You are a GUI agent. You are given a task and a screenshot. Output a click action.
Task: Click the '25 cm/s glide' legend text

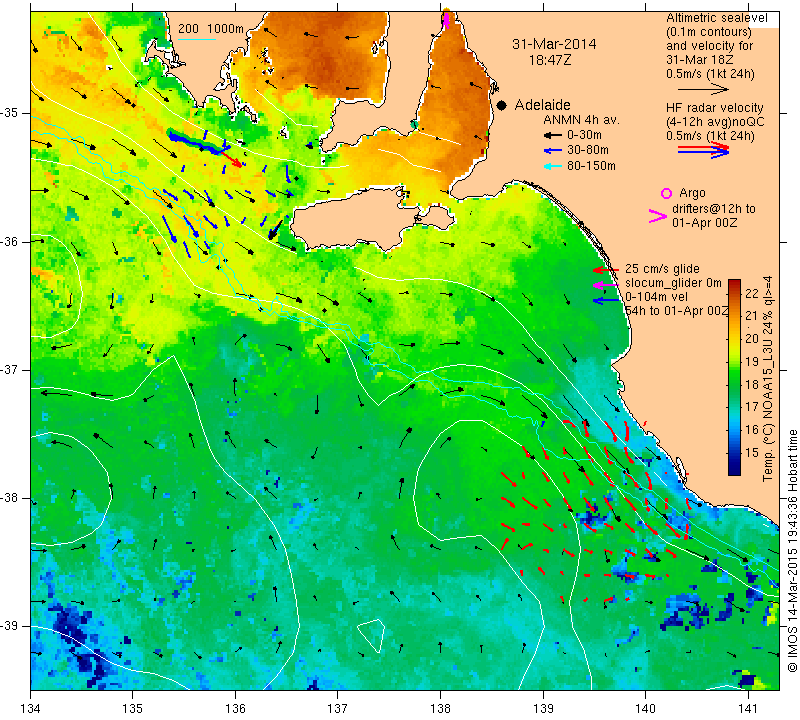pyautogui.click(x=662, y=269)
